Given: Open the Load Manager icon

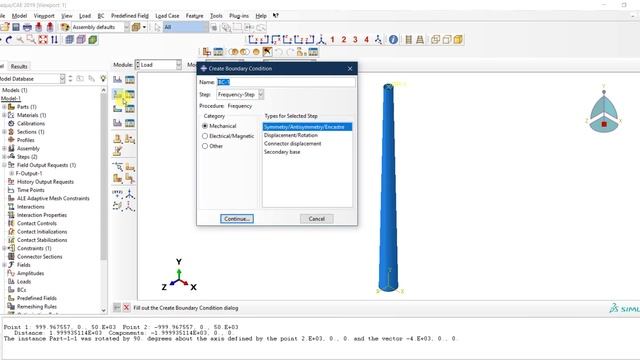Looking at the screenshot, I should pos(130,80).
